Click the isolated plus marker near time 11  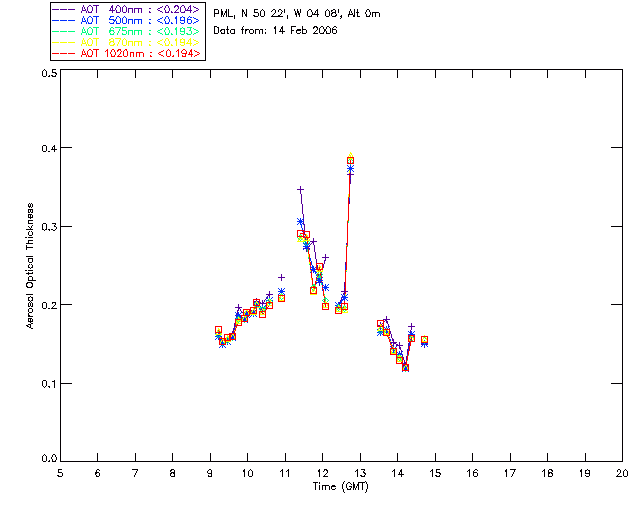(281, 278)
